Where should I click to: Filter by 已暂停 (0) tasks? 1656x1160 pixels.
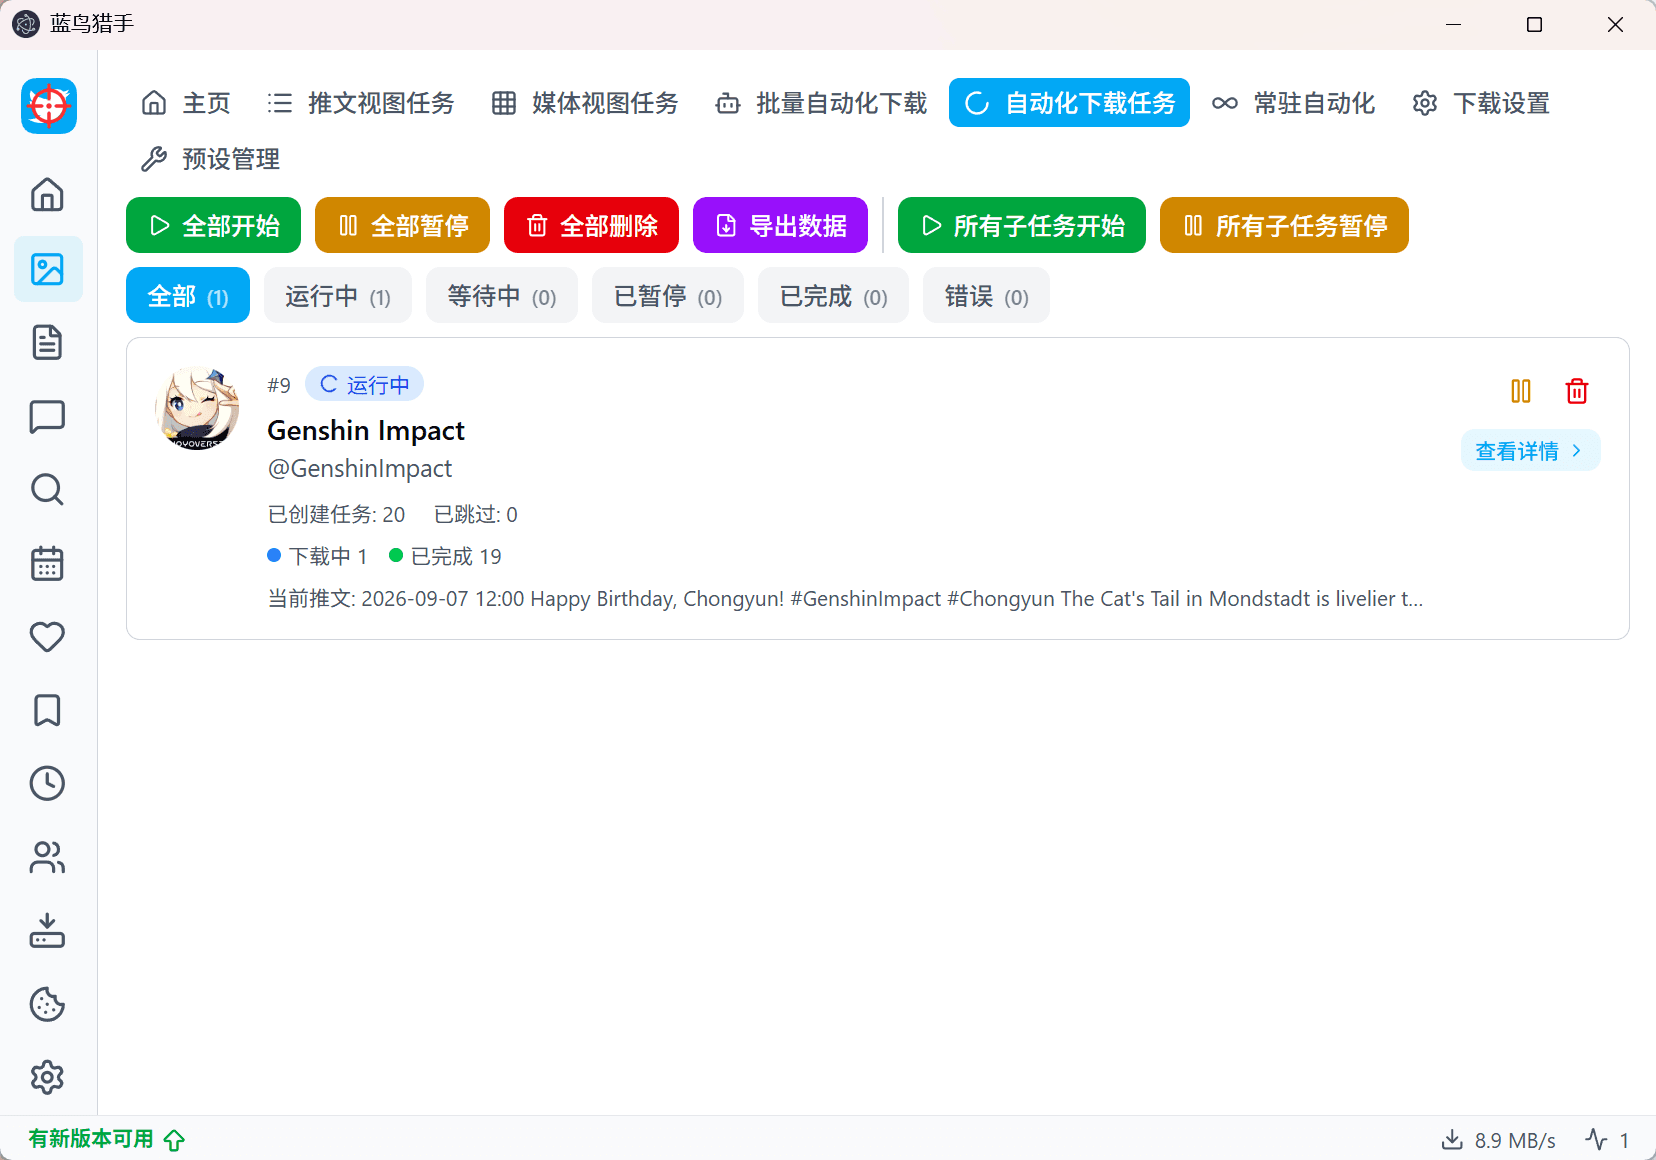tap(668, 295)
